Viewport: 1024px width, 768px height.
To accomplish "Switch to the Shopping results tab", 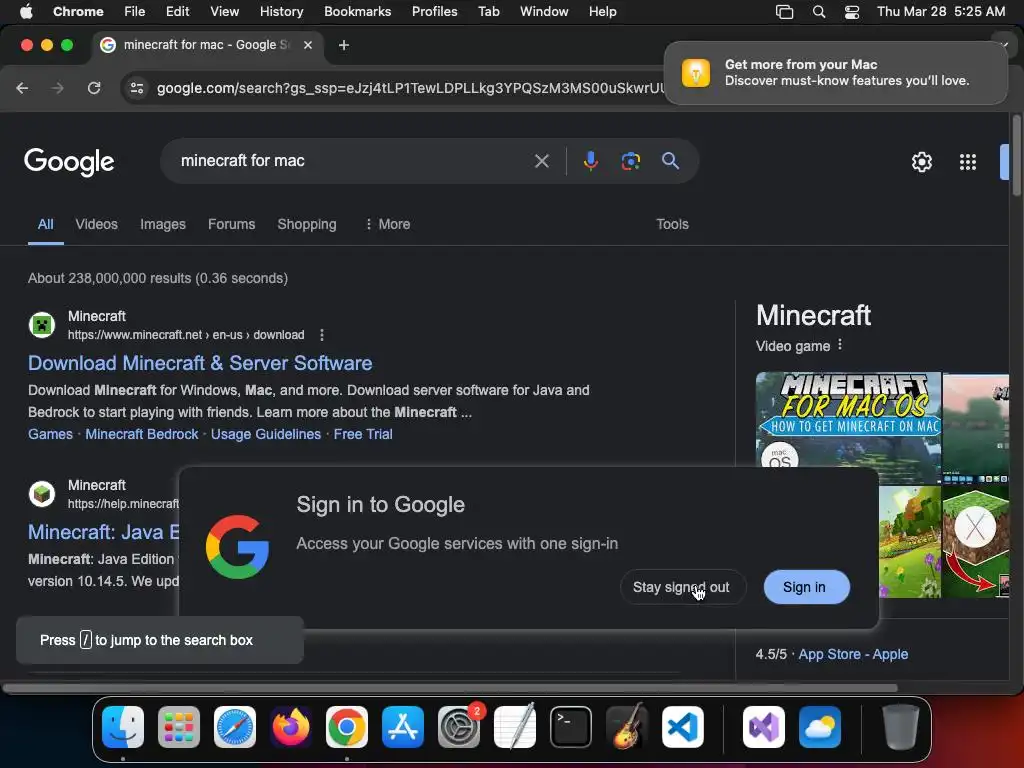I will [x=307, y=224].
